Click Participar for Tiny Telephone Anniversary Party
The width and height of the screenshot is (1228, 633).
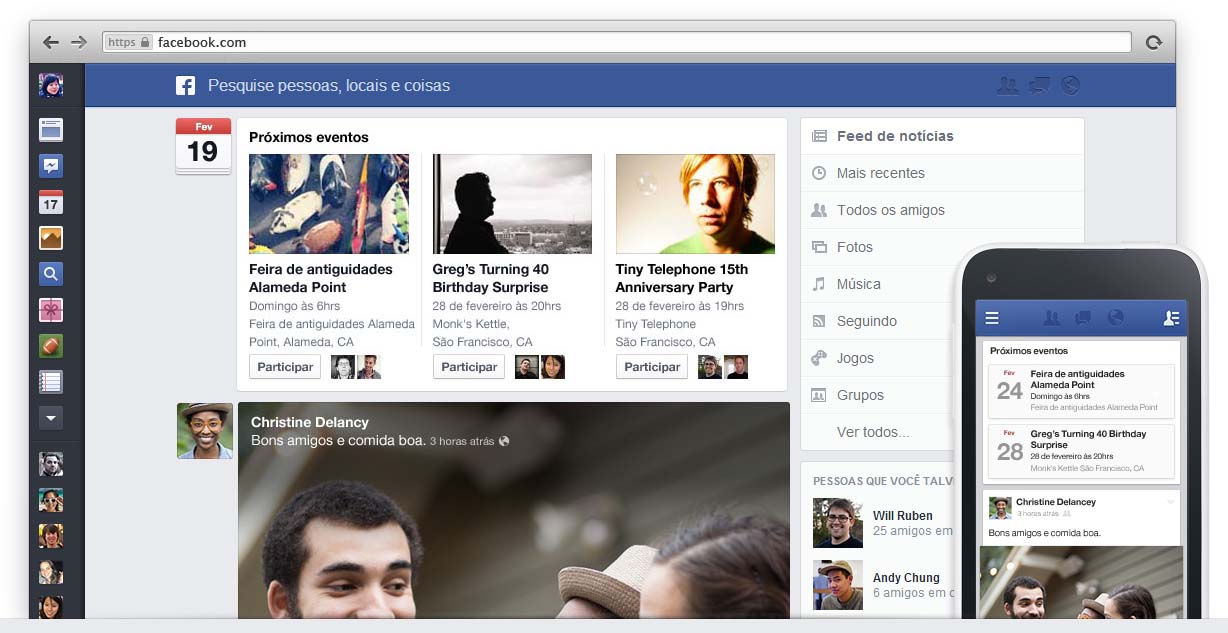click(x=652, y=367)
